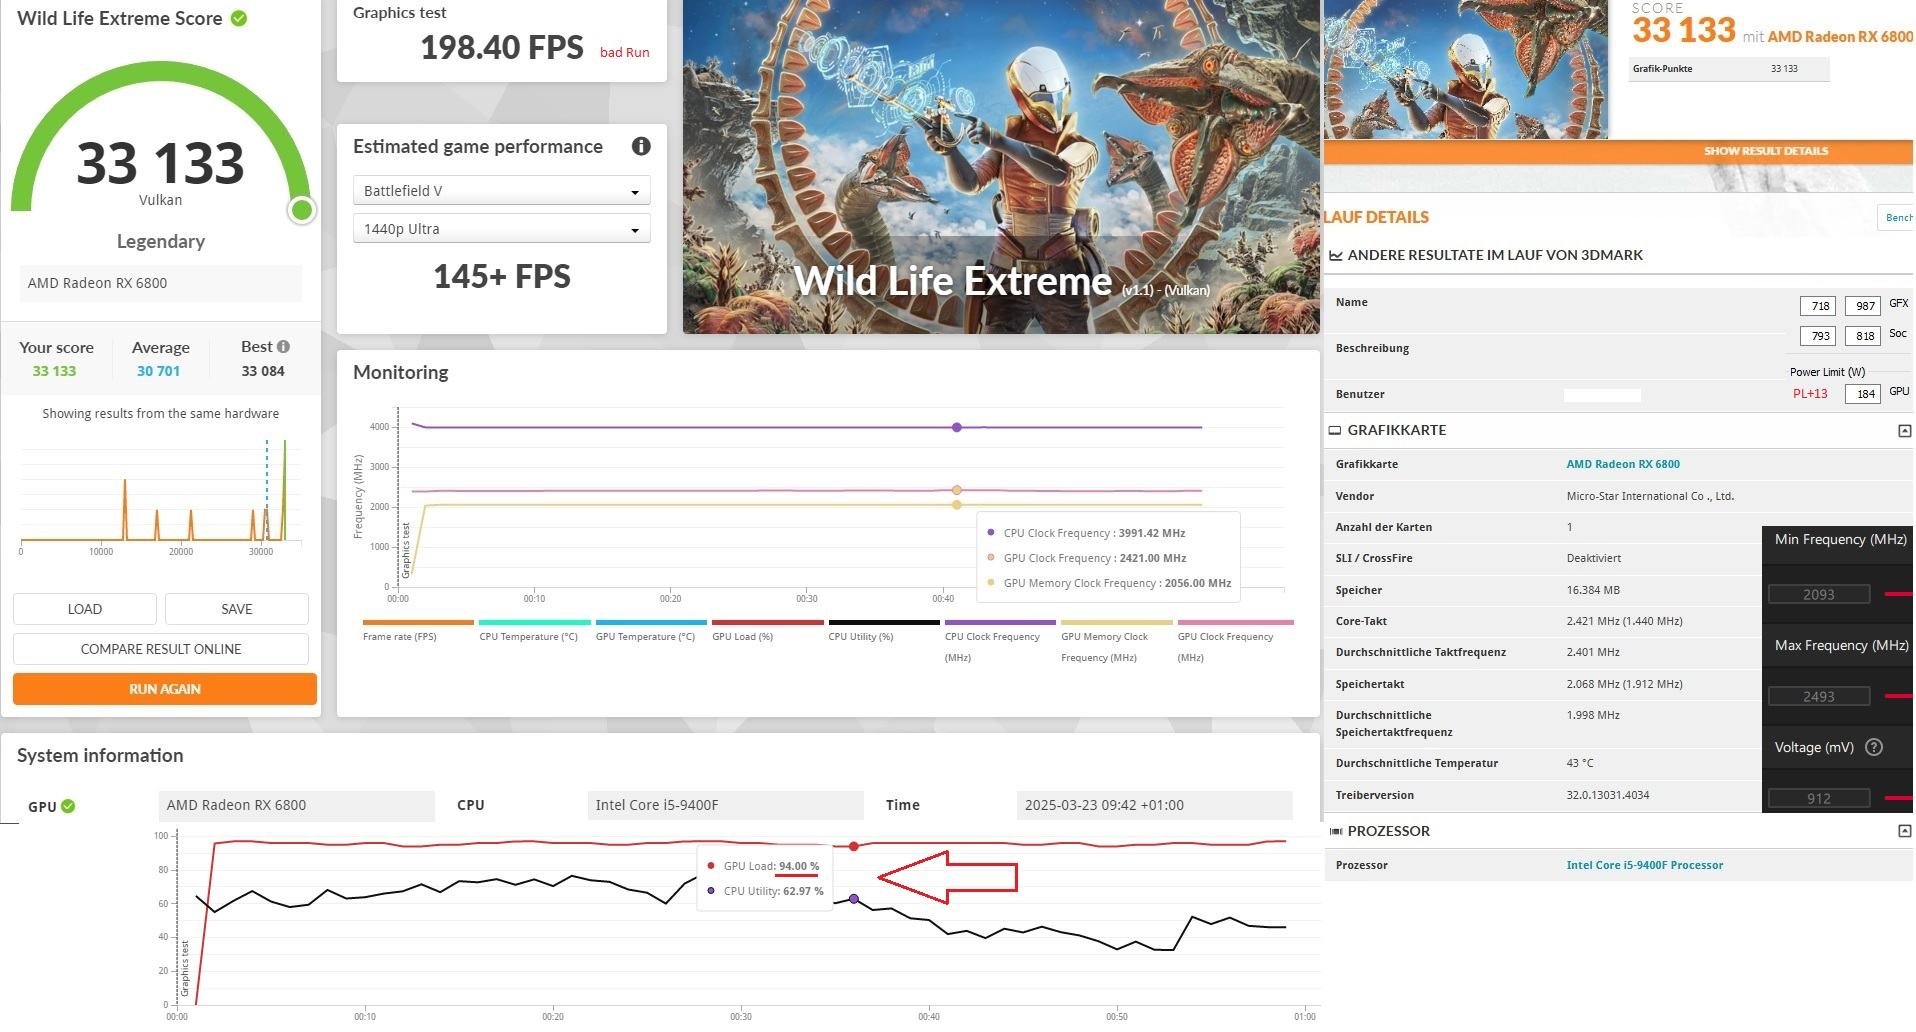Click the chip icon beside PROZESSOR heading
The width and height of the screenshot is (1916, 1032).
1335,831
